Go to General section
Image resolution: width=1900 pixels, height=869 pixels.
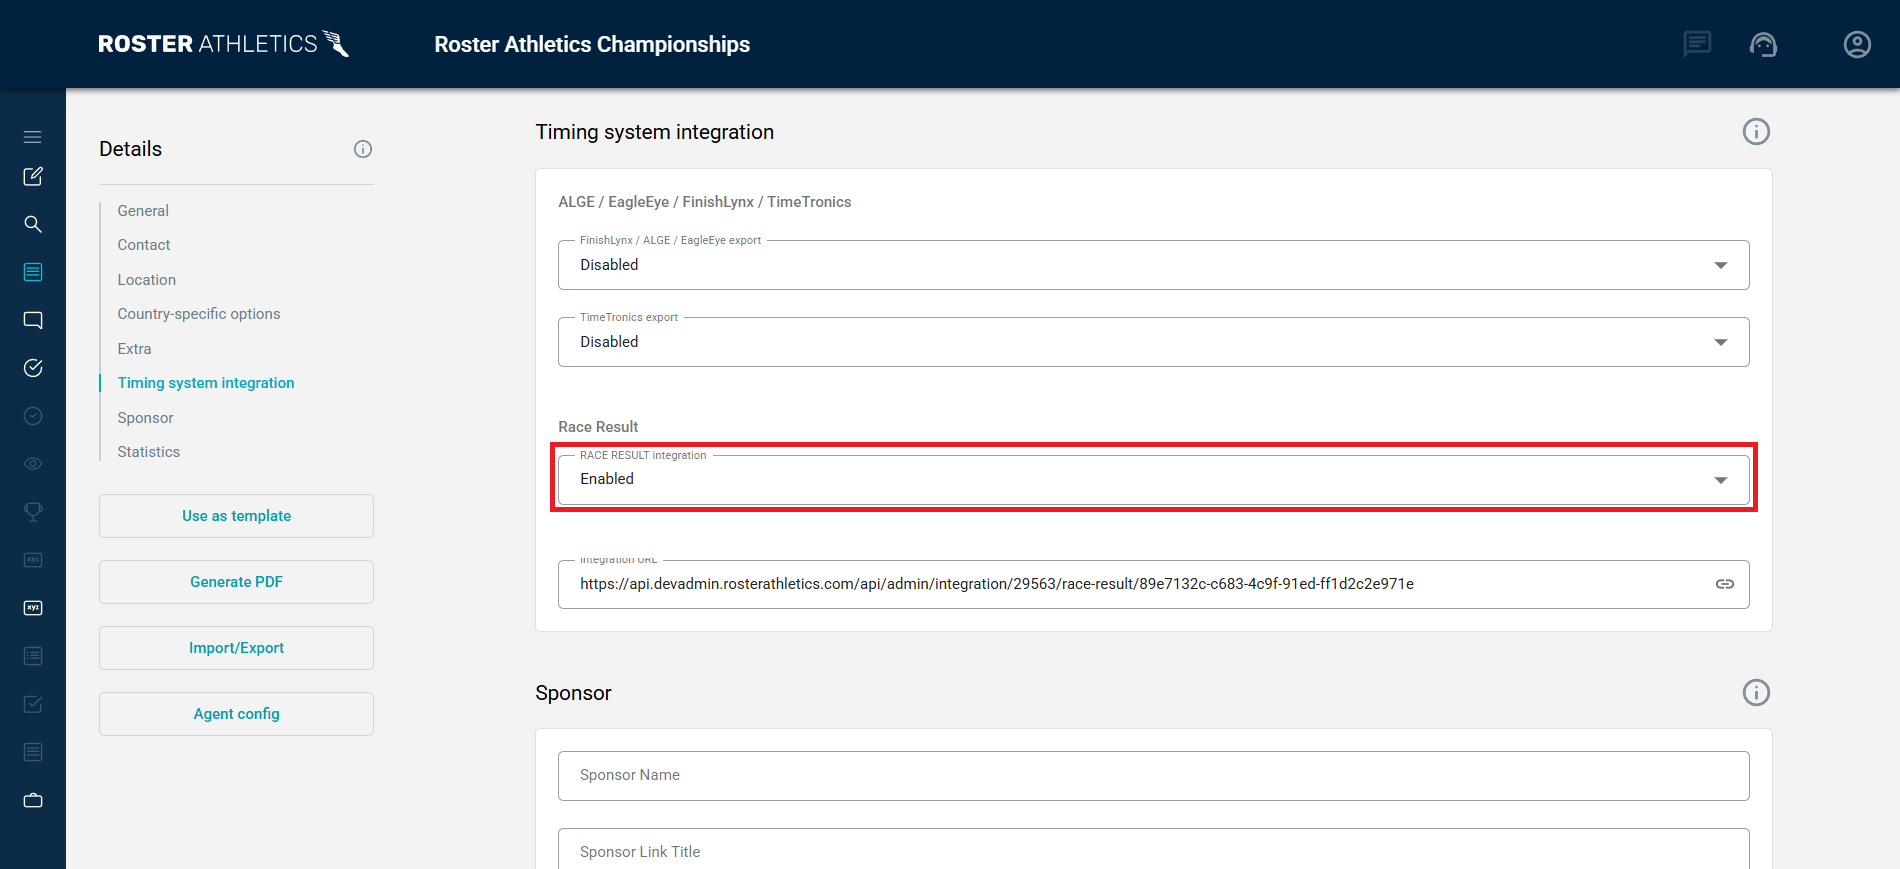[143, 211]
